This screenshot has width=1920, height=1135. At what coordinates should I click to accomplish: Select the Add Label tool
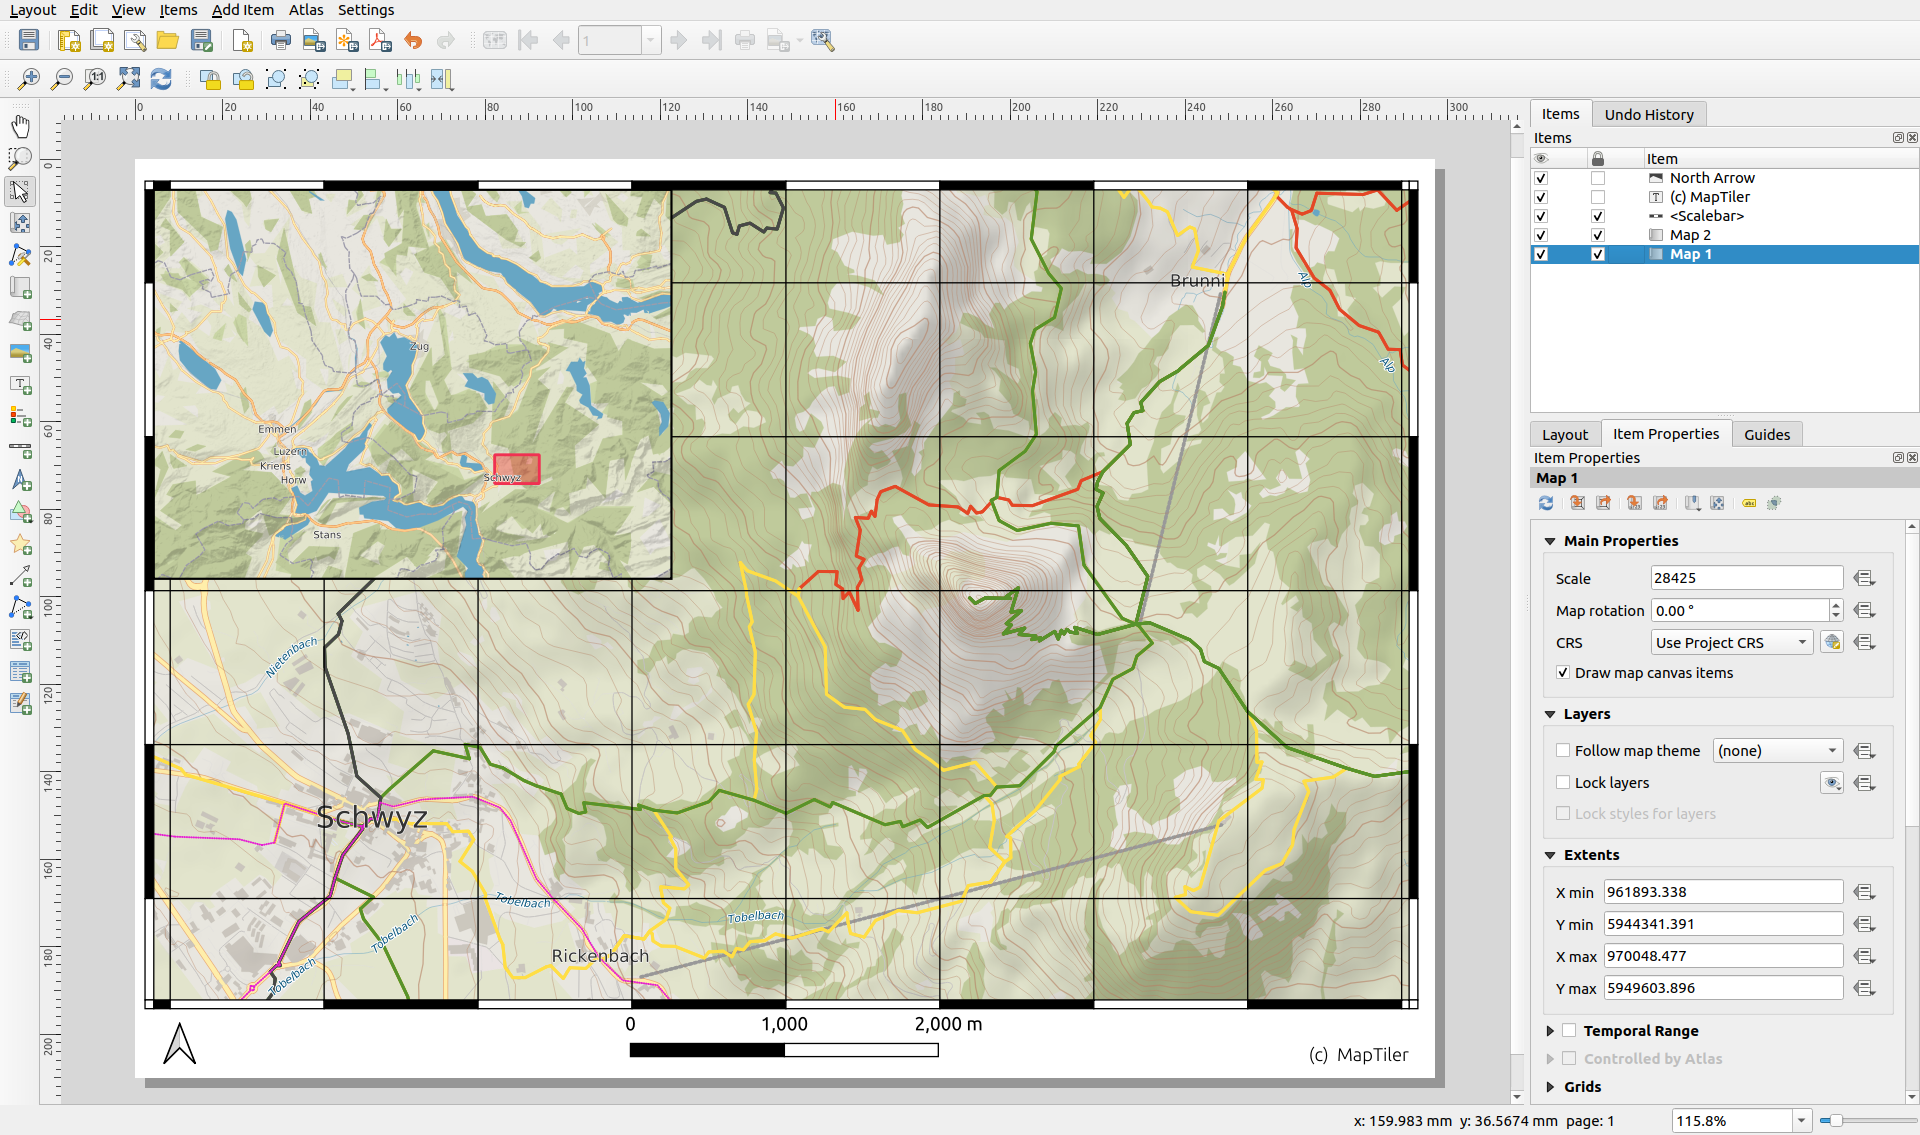(20, 385)
